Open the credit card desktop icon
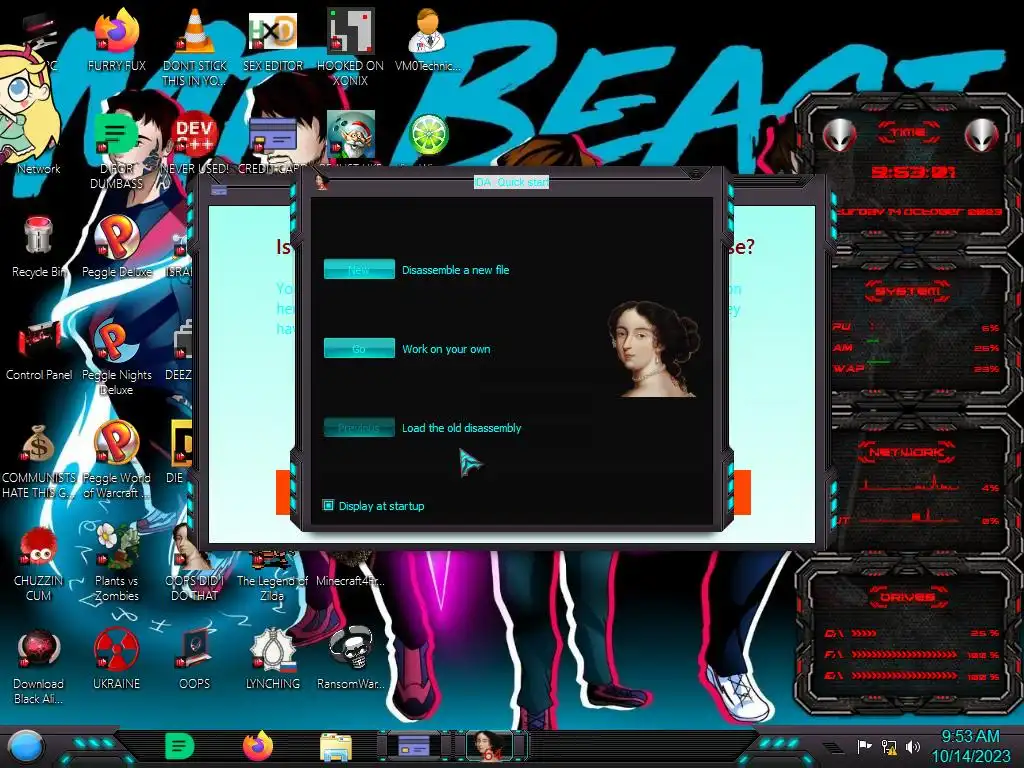1024x768 pixels. pyautogui.click(x=272, y=136)
